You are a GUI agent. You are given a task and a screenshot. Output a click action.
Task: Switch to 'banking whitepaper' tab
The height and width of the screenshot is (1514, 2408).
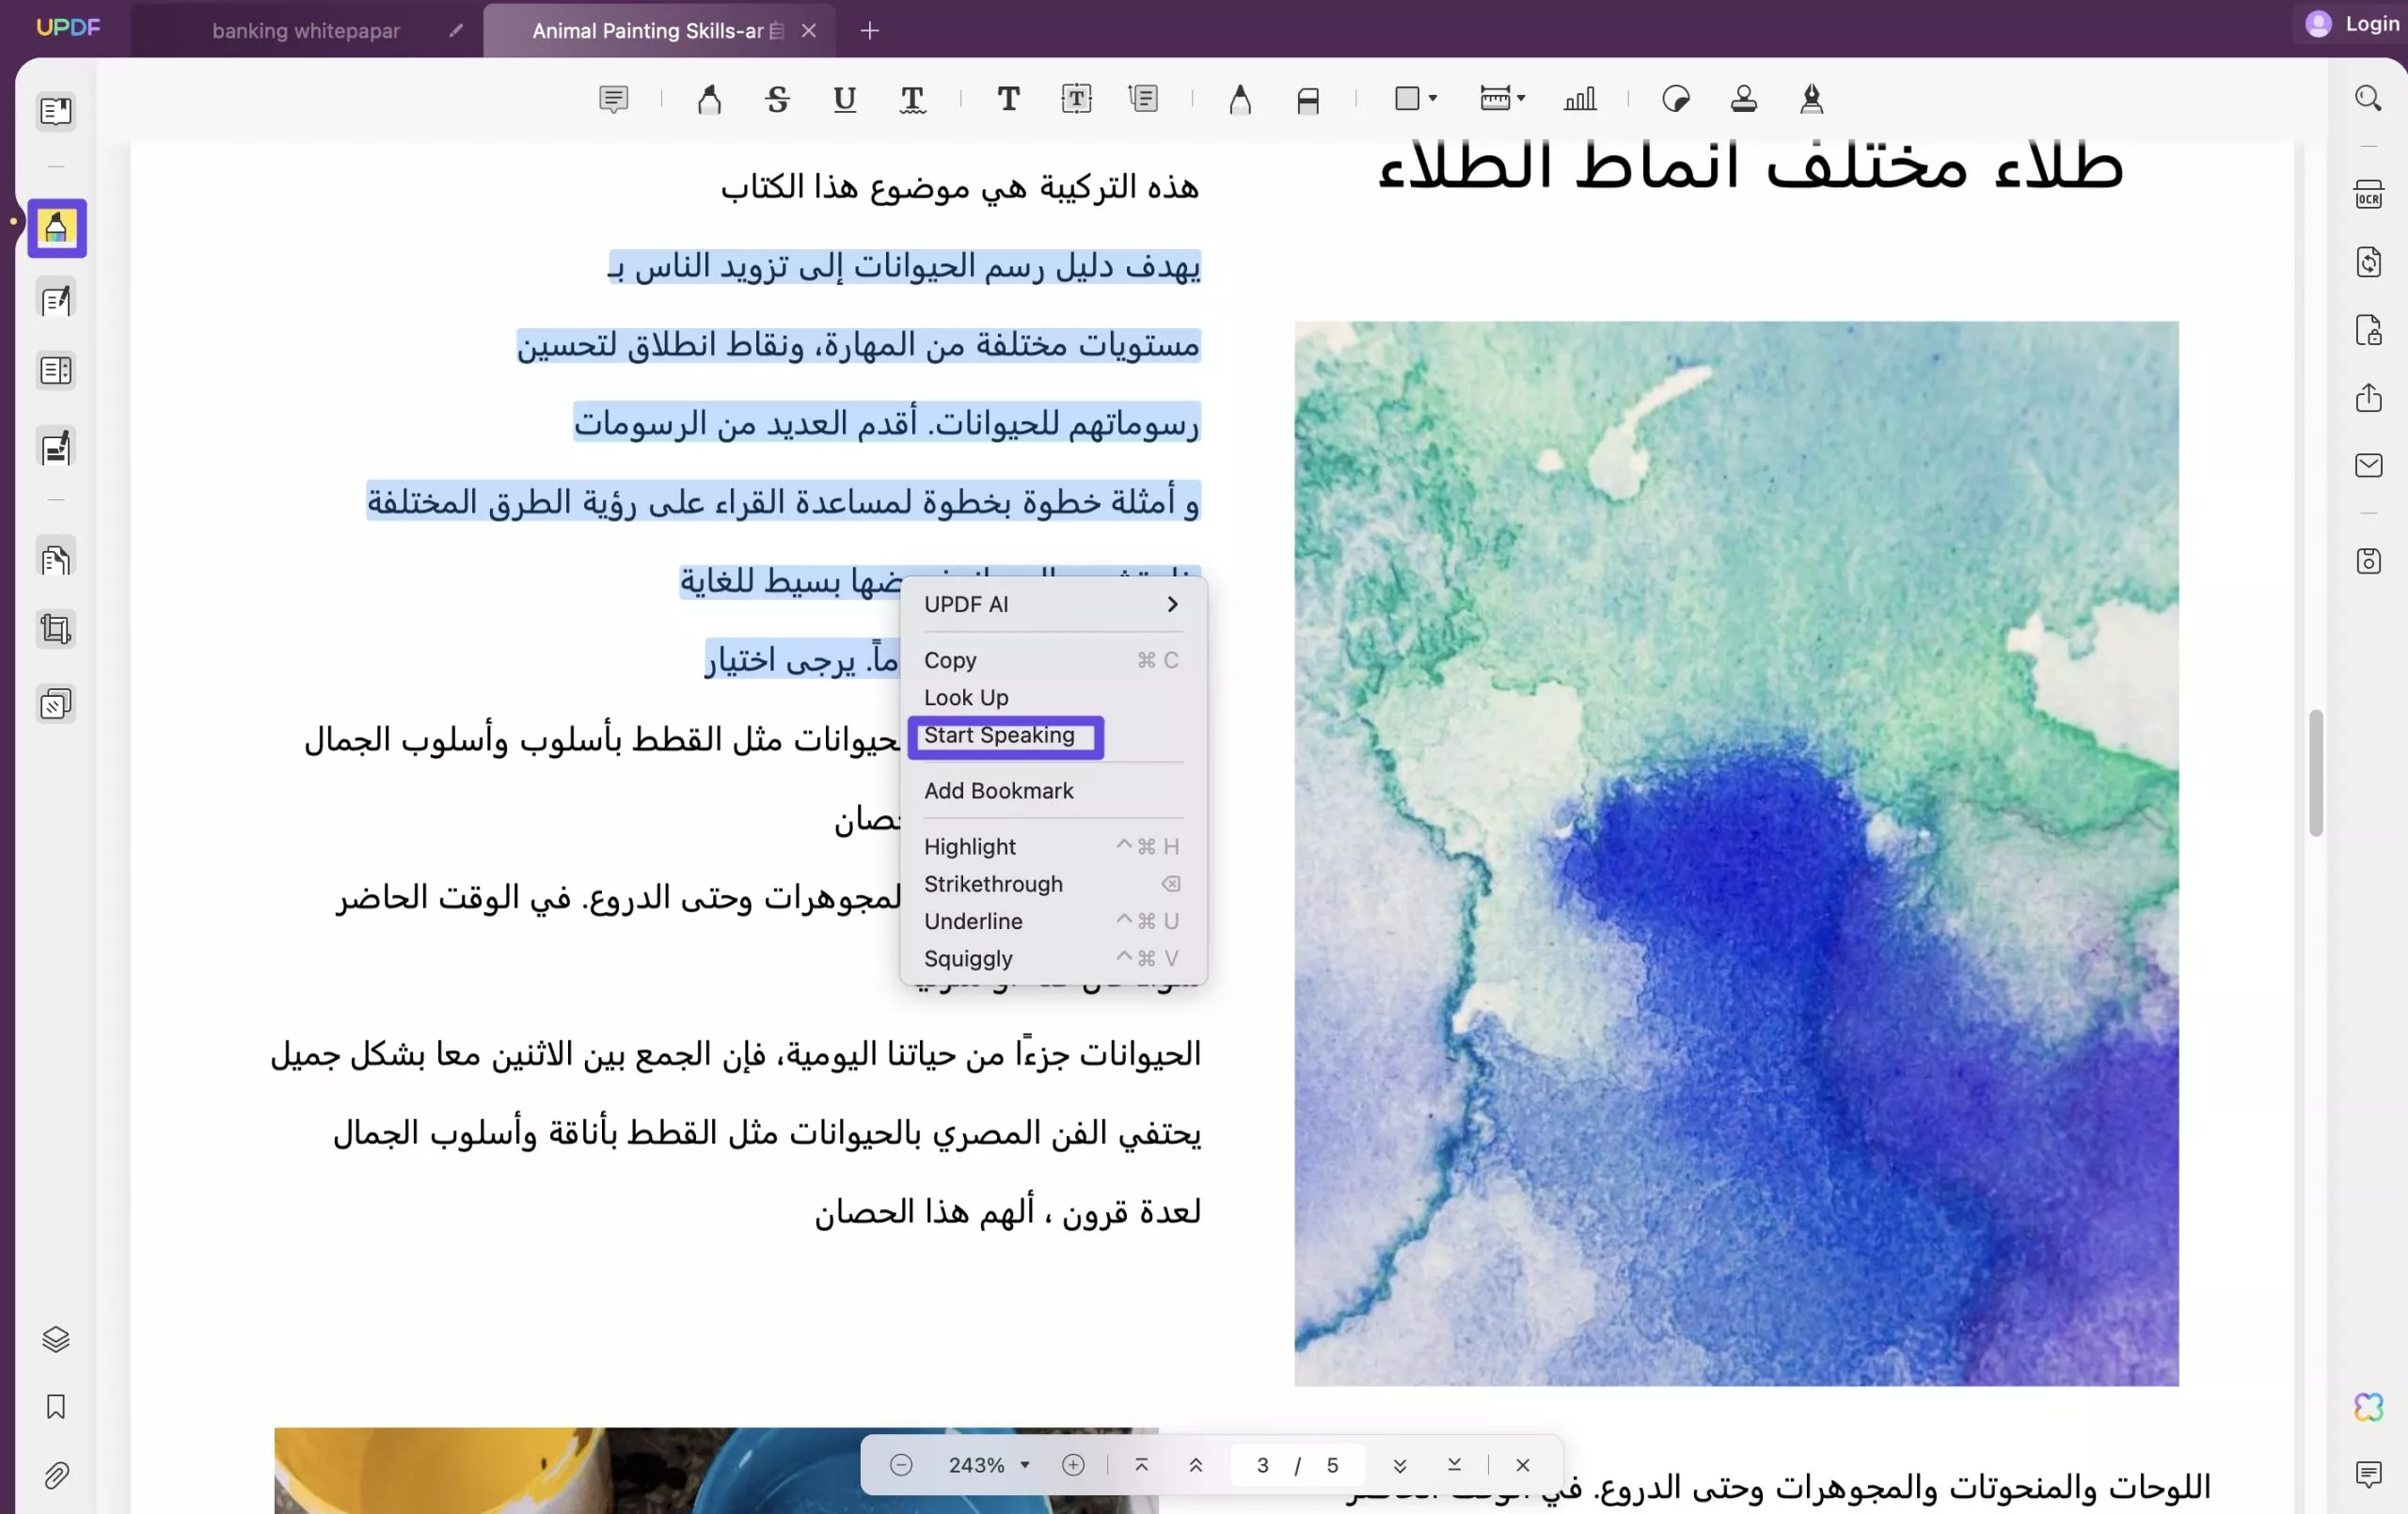[x=306, y=30]
